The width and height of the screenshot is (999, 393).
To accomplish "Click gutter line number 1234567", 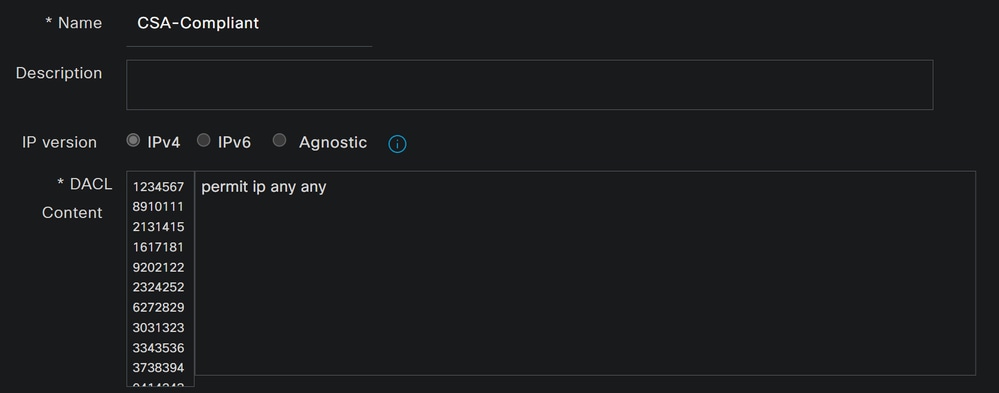I will coord(159,187).
